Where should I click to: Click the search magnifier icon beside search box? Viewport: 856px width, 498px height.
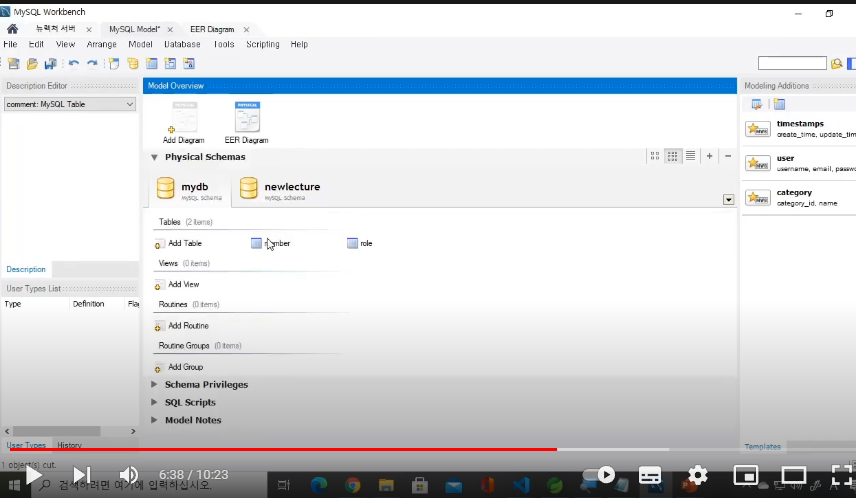[x=836, y=64]
